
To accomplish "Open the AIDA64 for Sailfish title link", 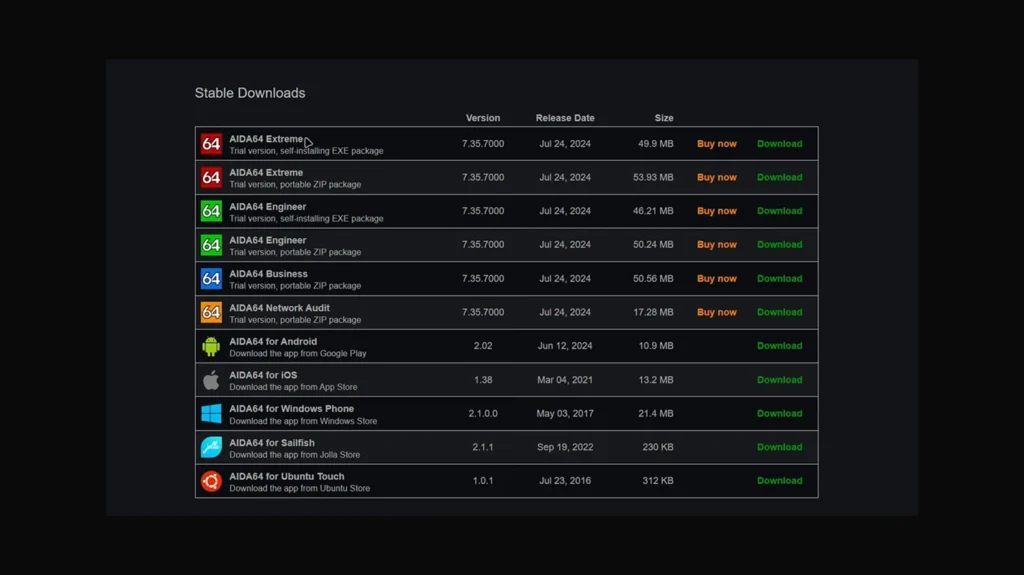I will click(272, 442).
